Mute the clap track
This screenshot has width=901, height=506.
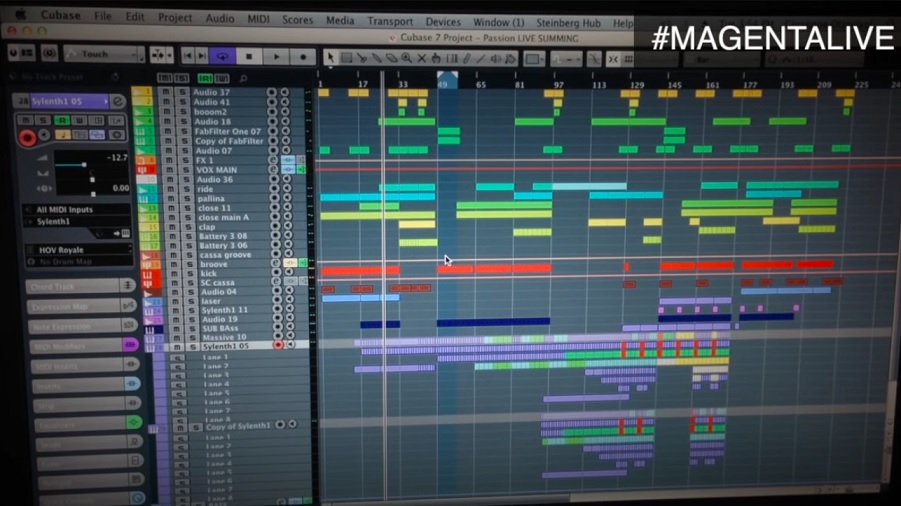pyautogui.click(x=171, y=227)
